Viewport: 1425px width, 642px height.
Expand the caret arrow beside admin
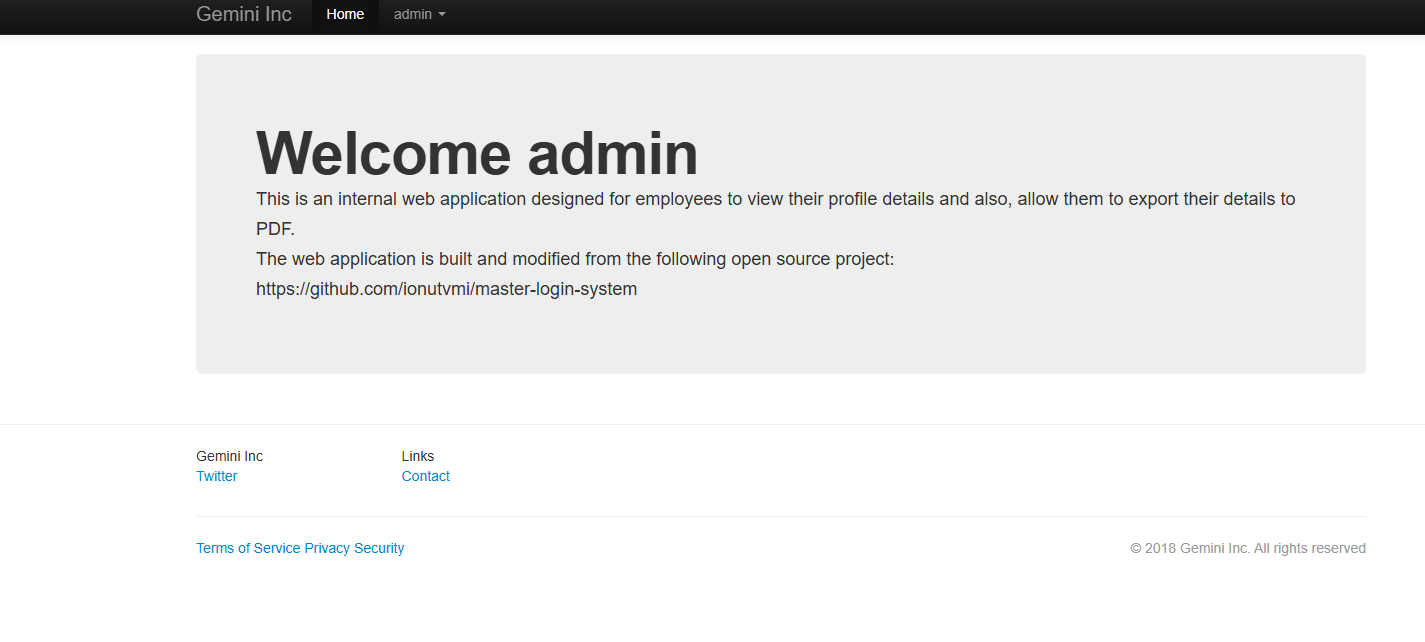pyautogui.click(x=442, y=15)
